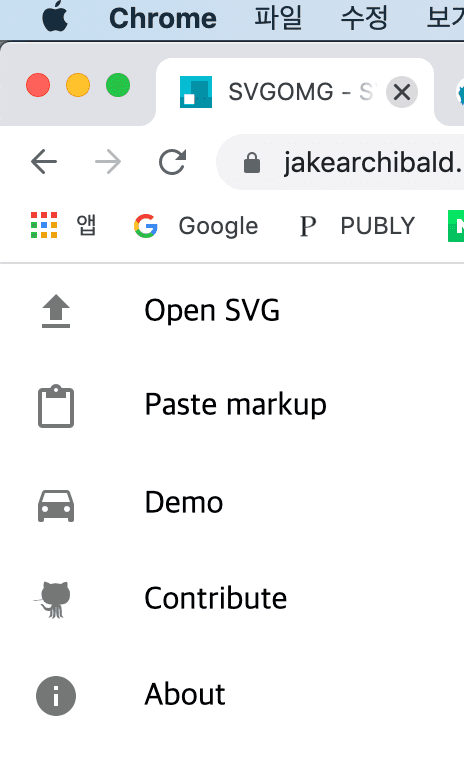Open the 파일 menu

(278, 18)
